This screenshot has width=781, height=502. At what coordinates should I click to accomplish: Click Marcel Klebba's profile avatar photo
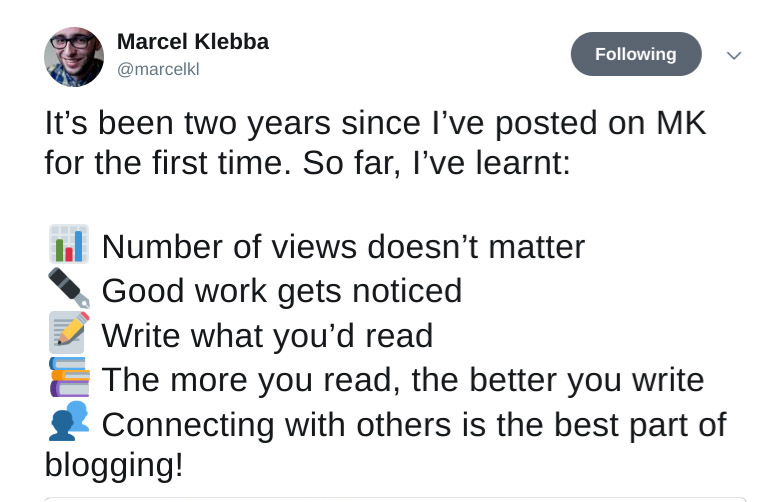click(x=74, y=57)
